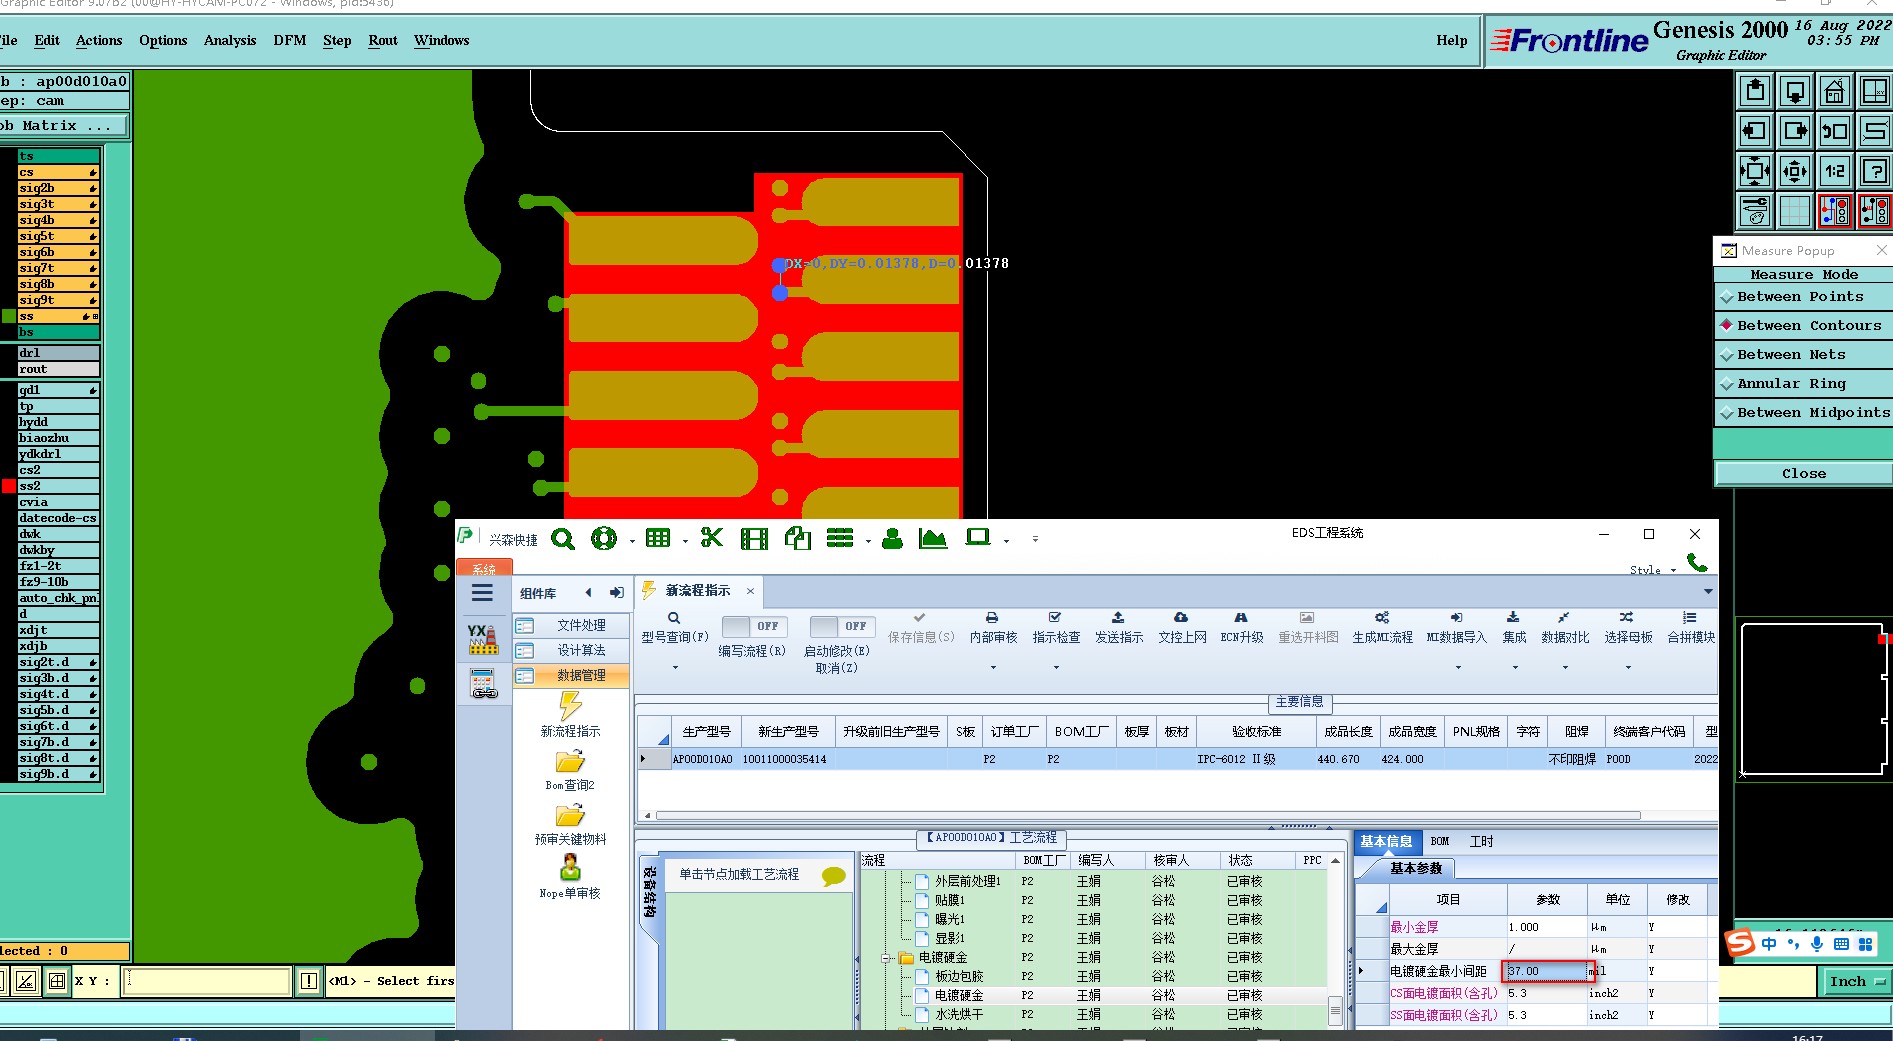
Task: Select Annular Ring measure mode
Action: coord(1804,384)
